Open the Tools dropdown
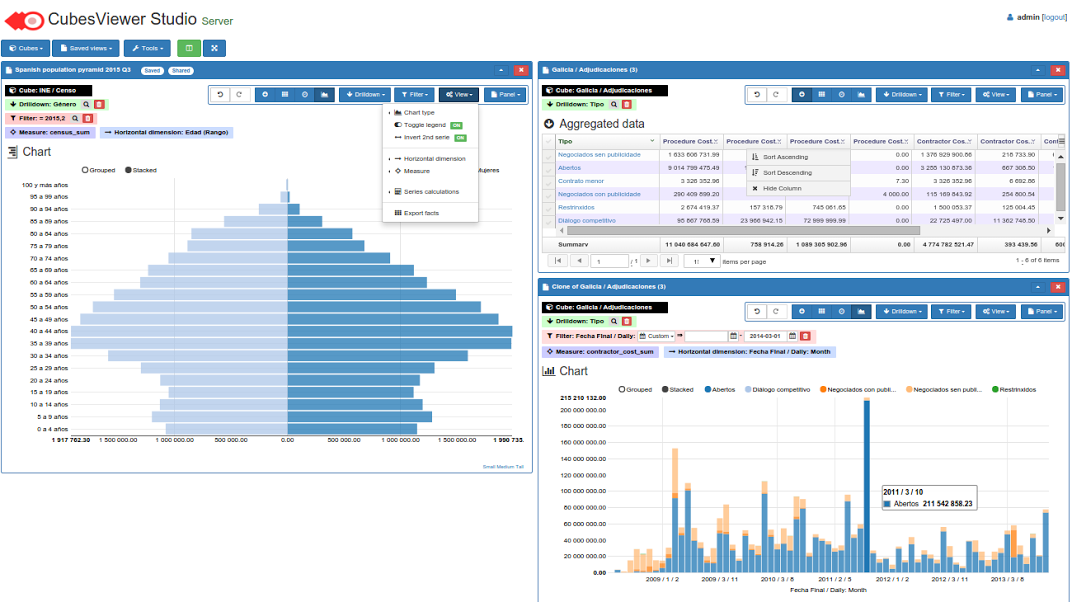Screen dimensions: 1072x602 [x=147, y=48]
